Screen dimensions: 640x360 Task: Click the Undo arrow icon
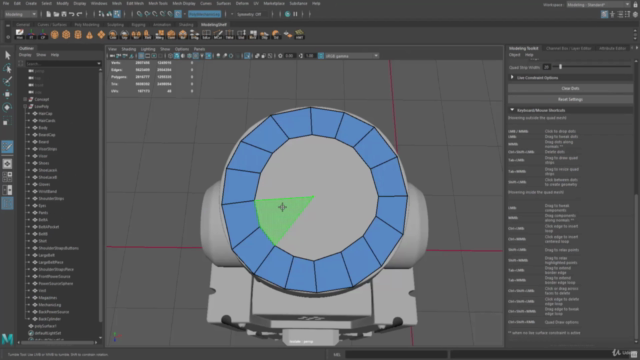coord(71,14)
